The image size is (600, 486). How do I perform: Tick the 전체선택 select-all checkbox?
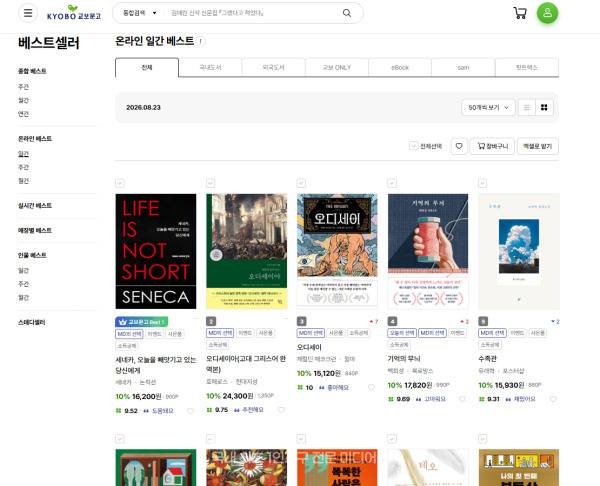click(413, 146)
